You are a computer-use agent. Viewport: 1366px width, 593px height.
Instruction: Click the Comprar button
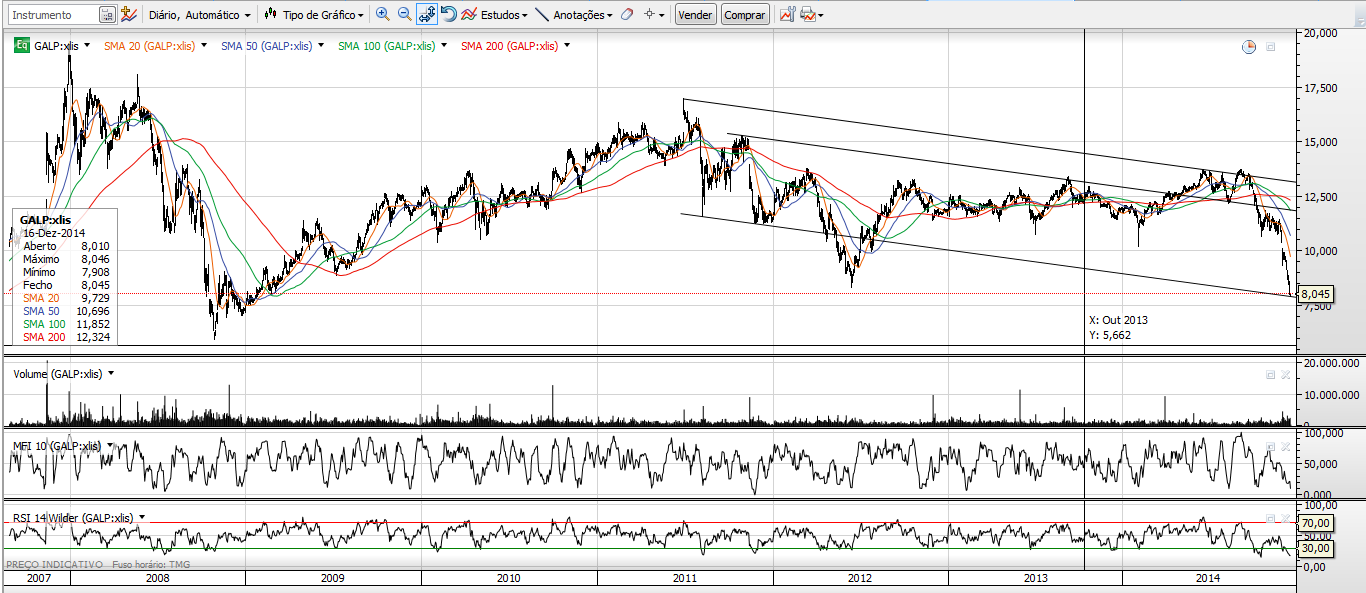745,15
